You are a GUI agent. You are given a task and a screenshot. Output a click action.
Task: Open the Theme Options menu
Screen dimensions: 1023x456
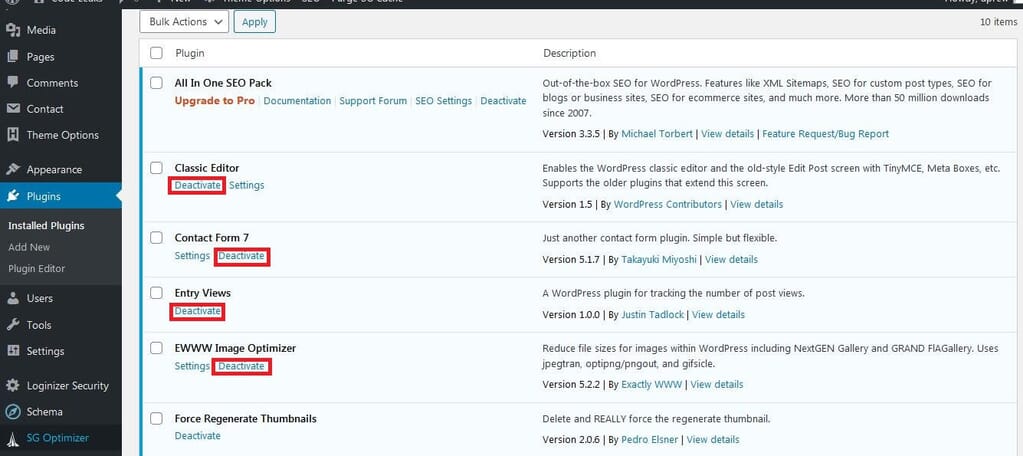[63, 135]
